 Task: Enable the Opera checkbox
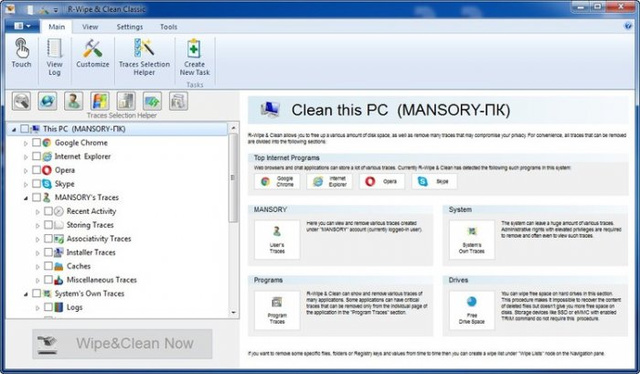tap(36, 170)
